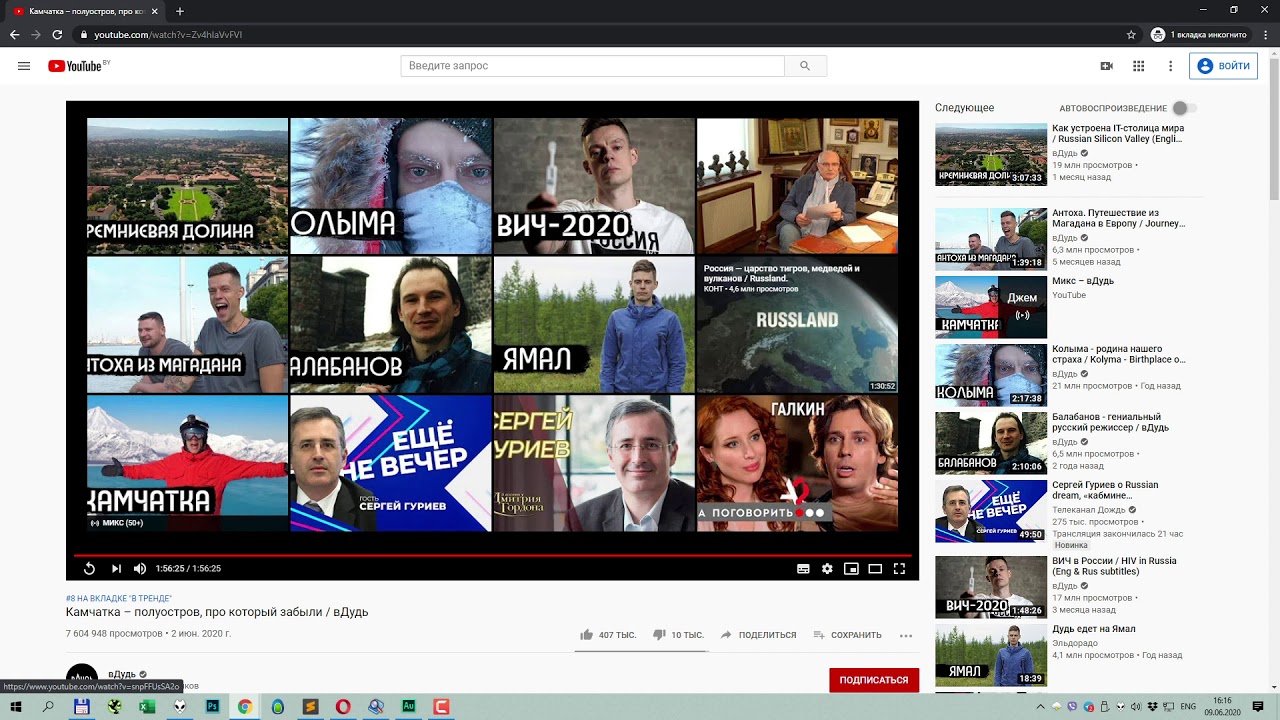Switch ENG keyboard language indicator
Image resolution: width=1280 pixels, height=720 pixels.
pyautogui.click(x=1186, y=706)
